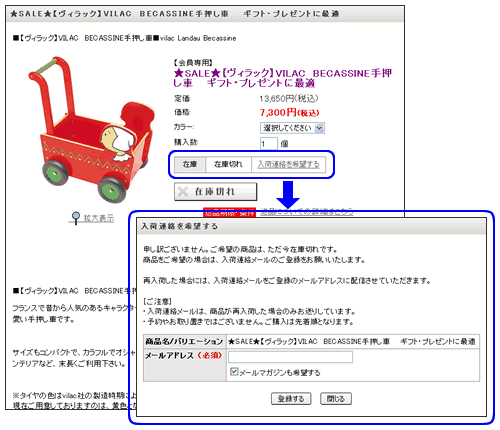Click the 閉じる button
Viewport: 500px width, 430px height.
pos(336,399)
